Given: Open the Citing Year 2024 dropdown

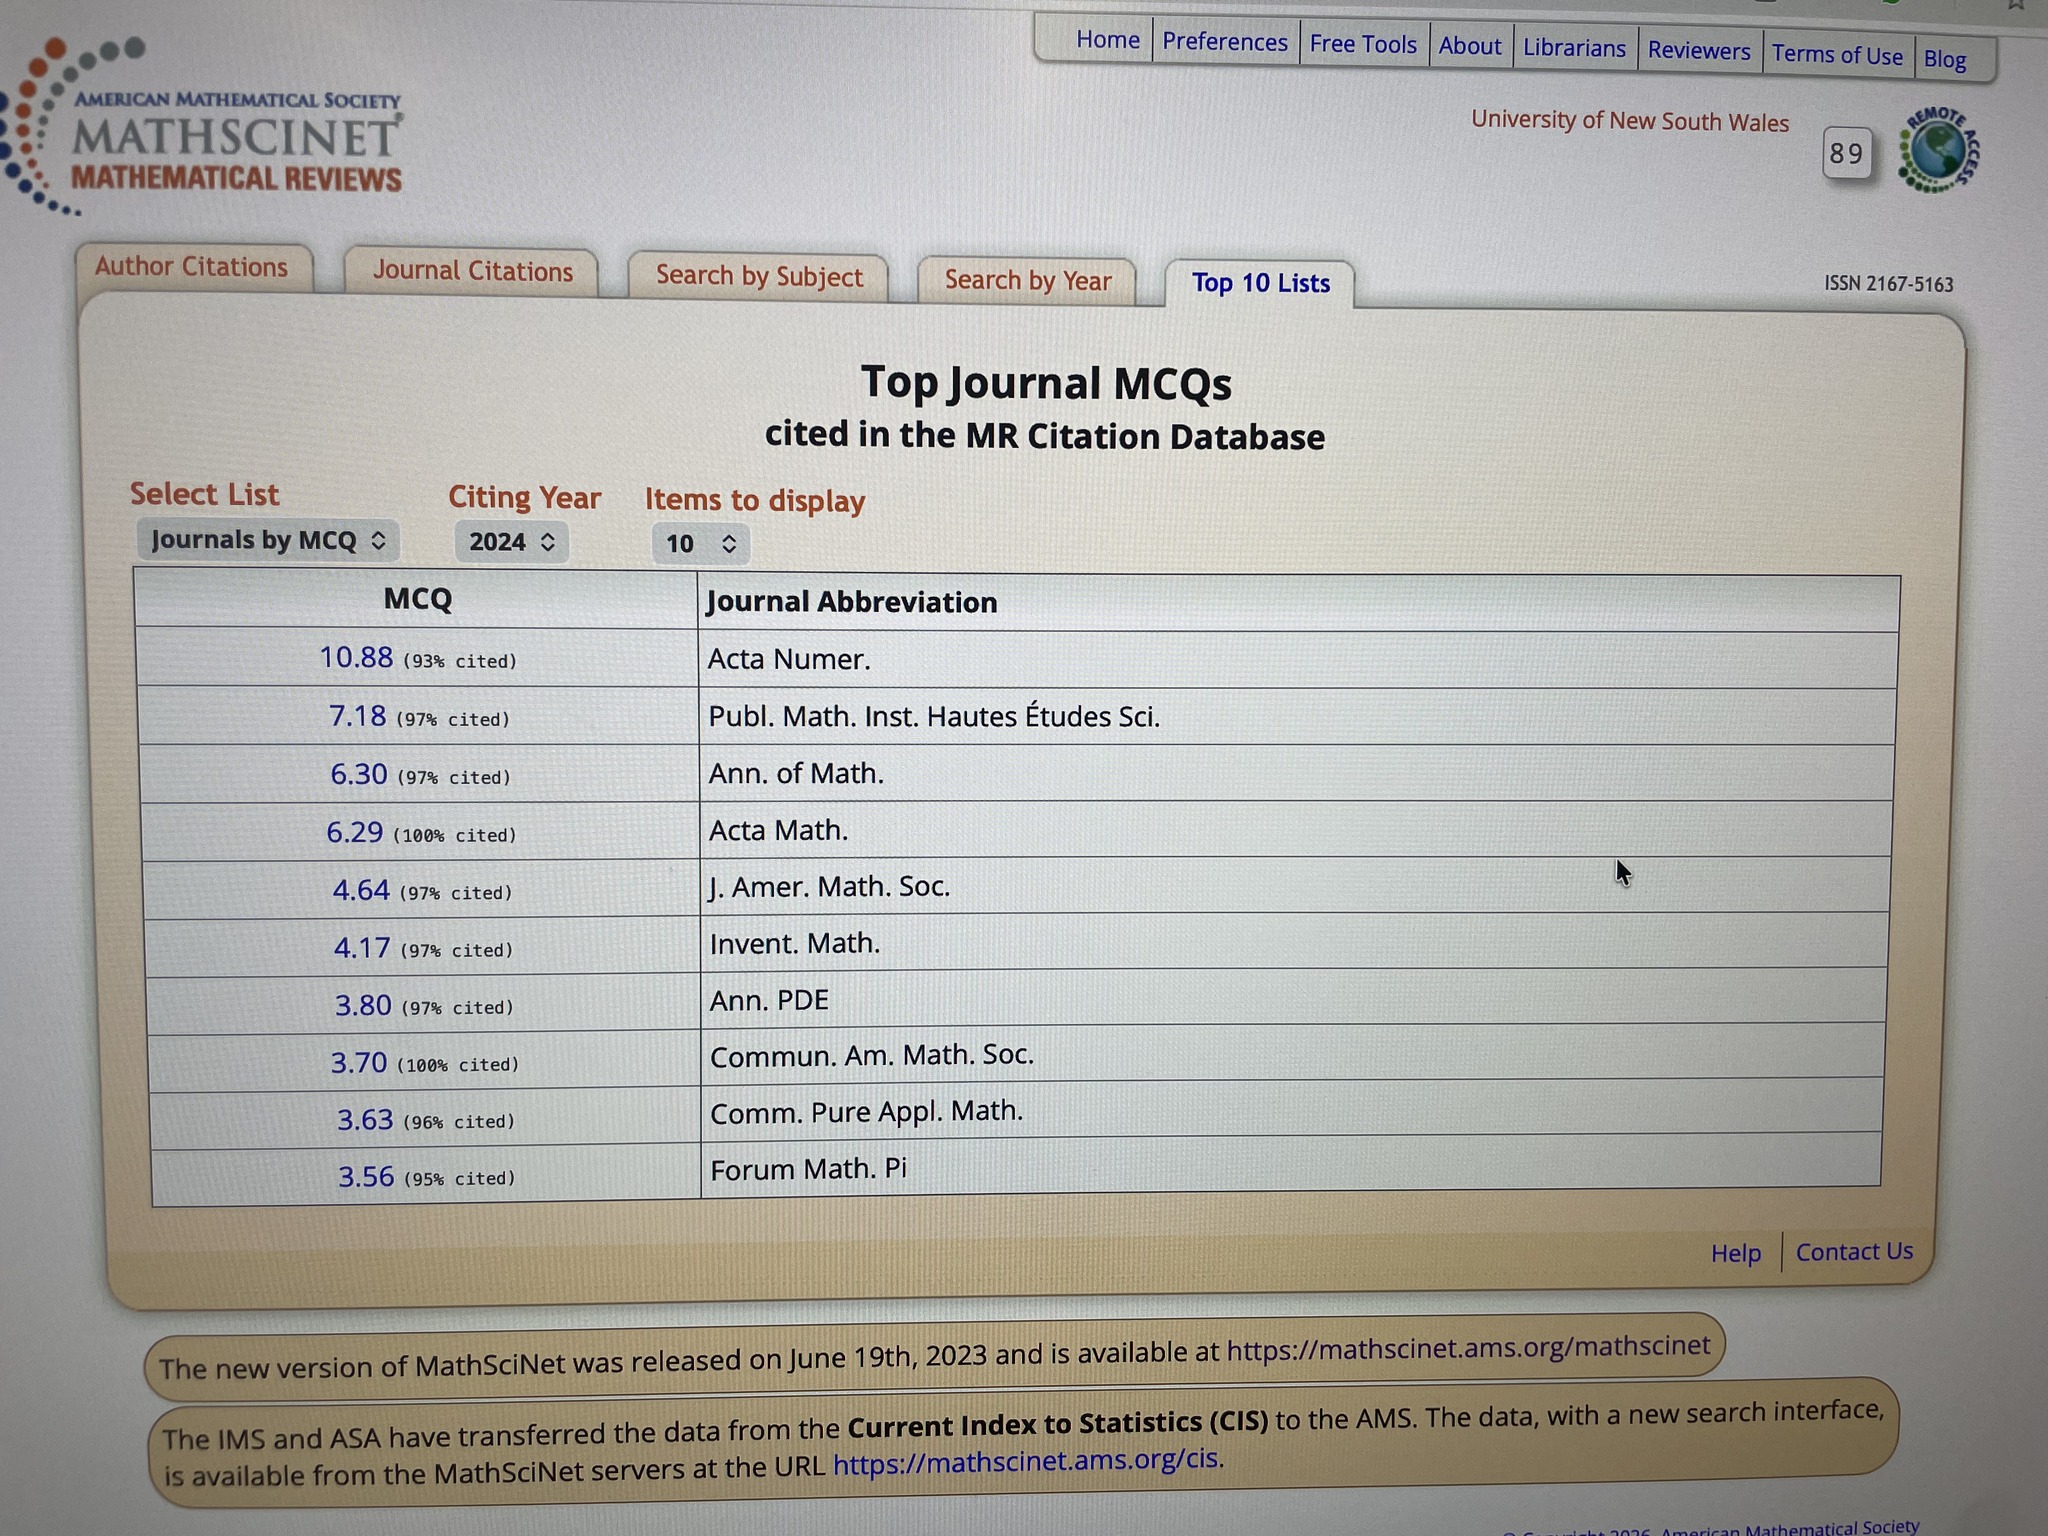Looking at the screenshot, I should (x=511, y=542).
